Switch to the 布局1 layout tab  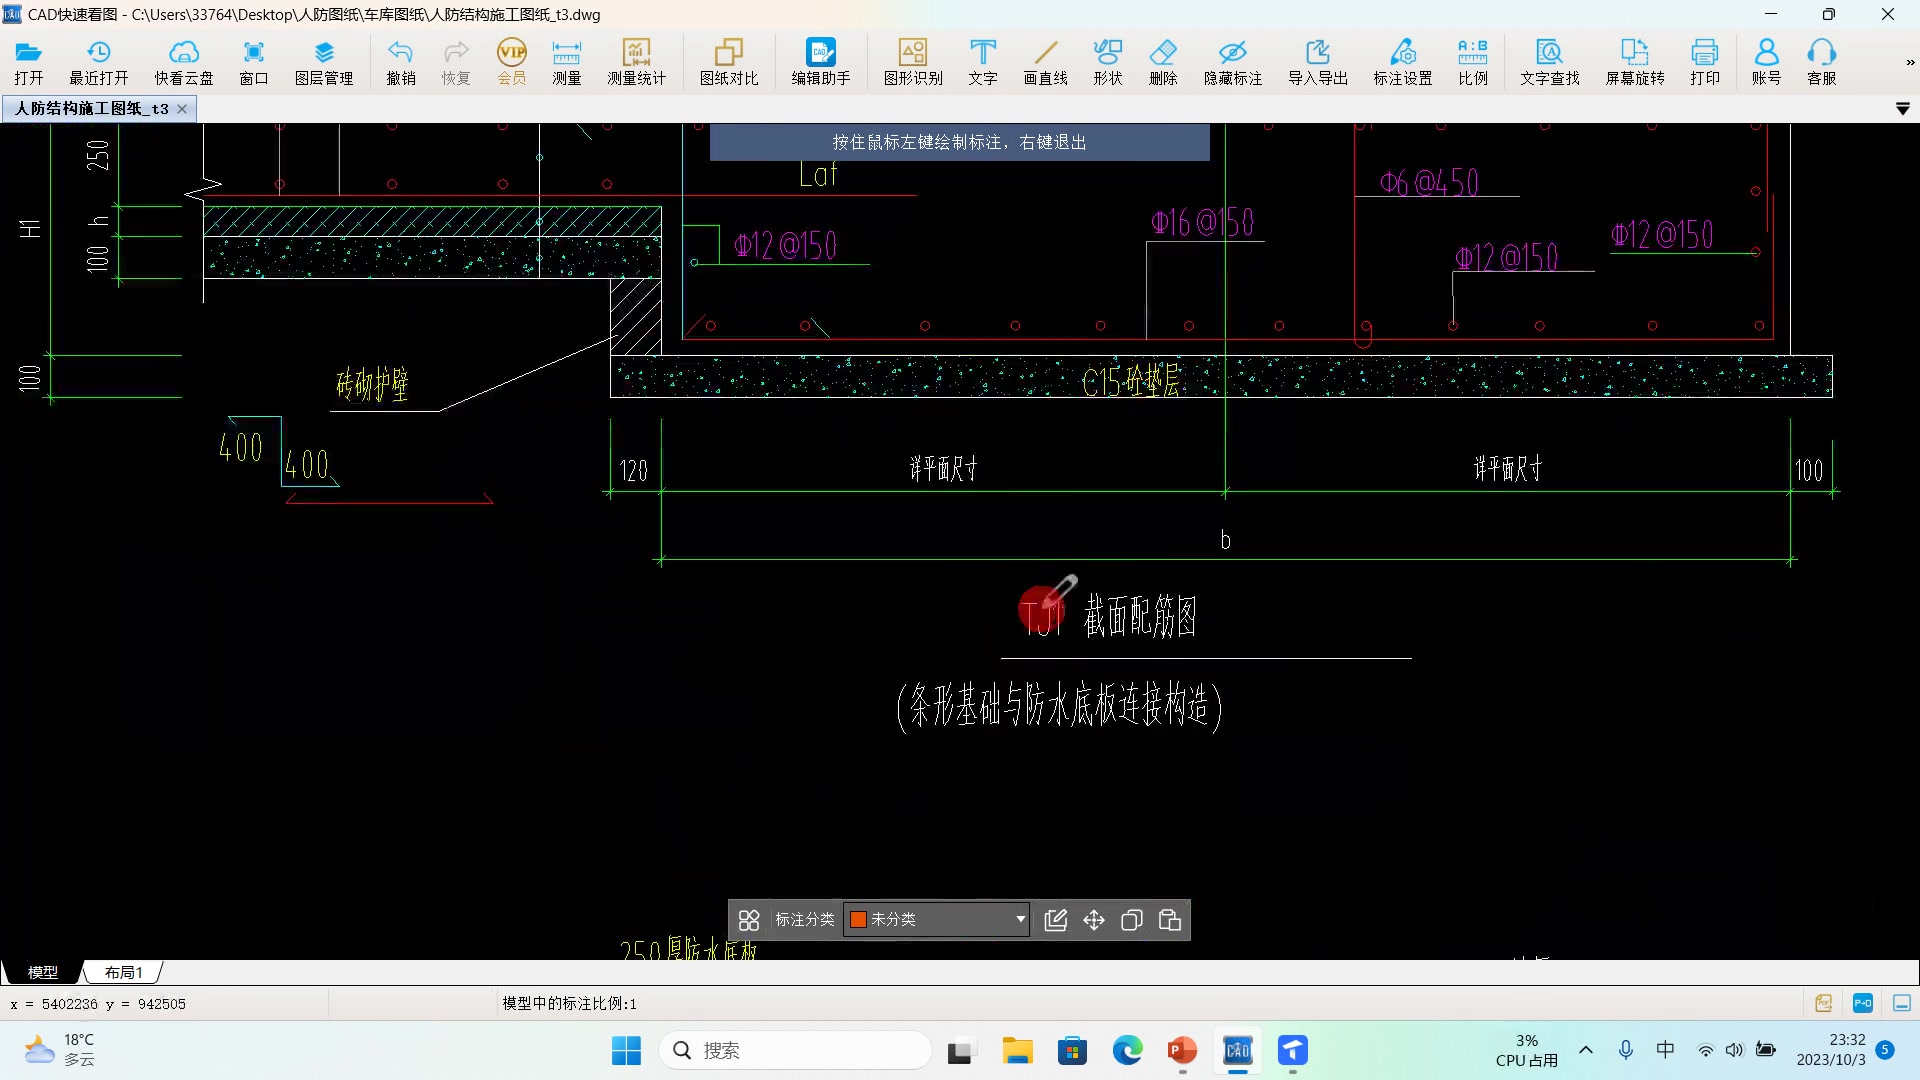[124, 972]
